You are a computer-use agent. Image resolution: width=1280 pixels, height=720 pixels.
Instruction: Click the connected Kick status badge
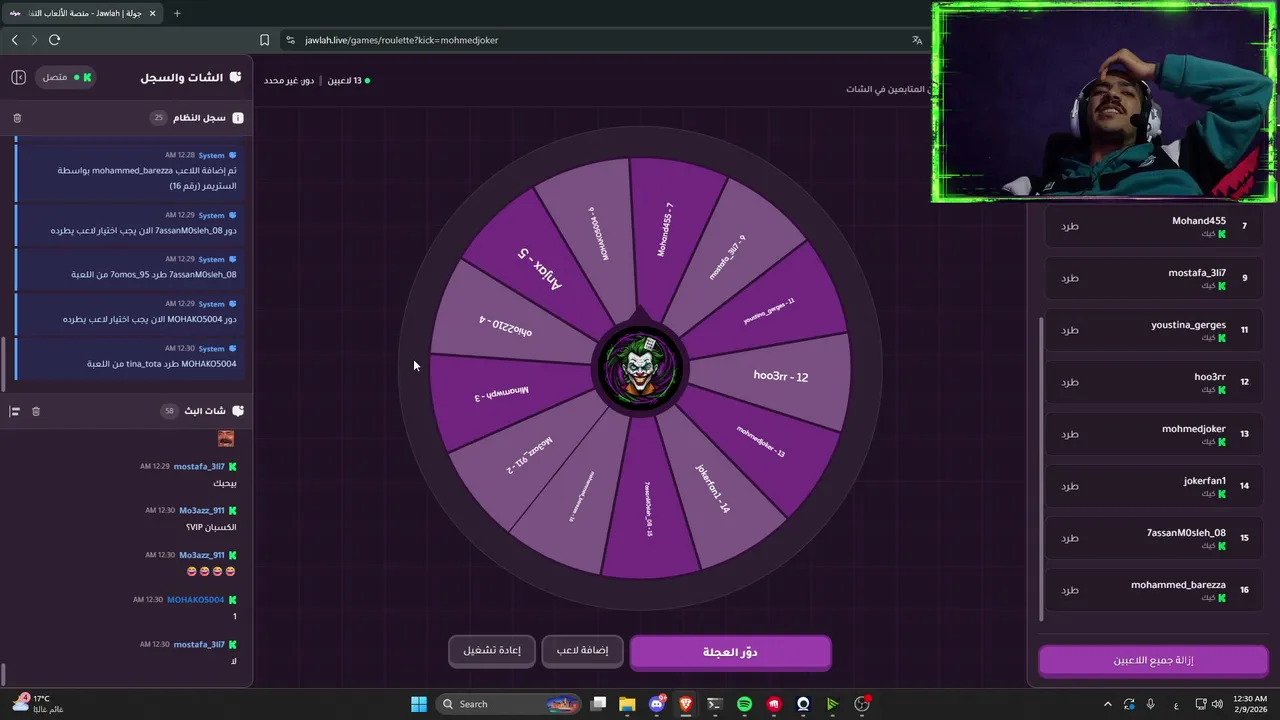point(66,77)
